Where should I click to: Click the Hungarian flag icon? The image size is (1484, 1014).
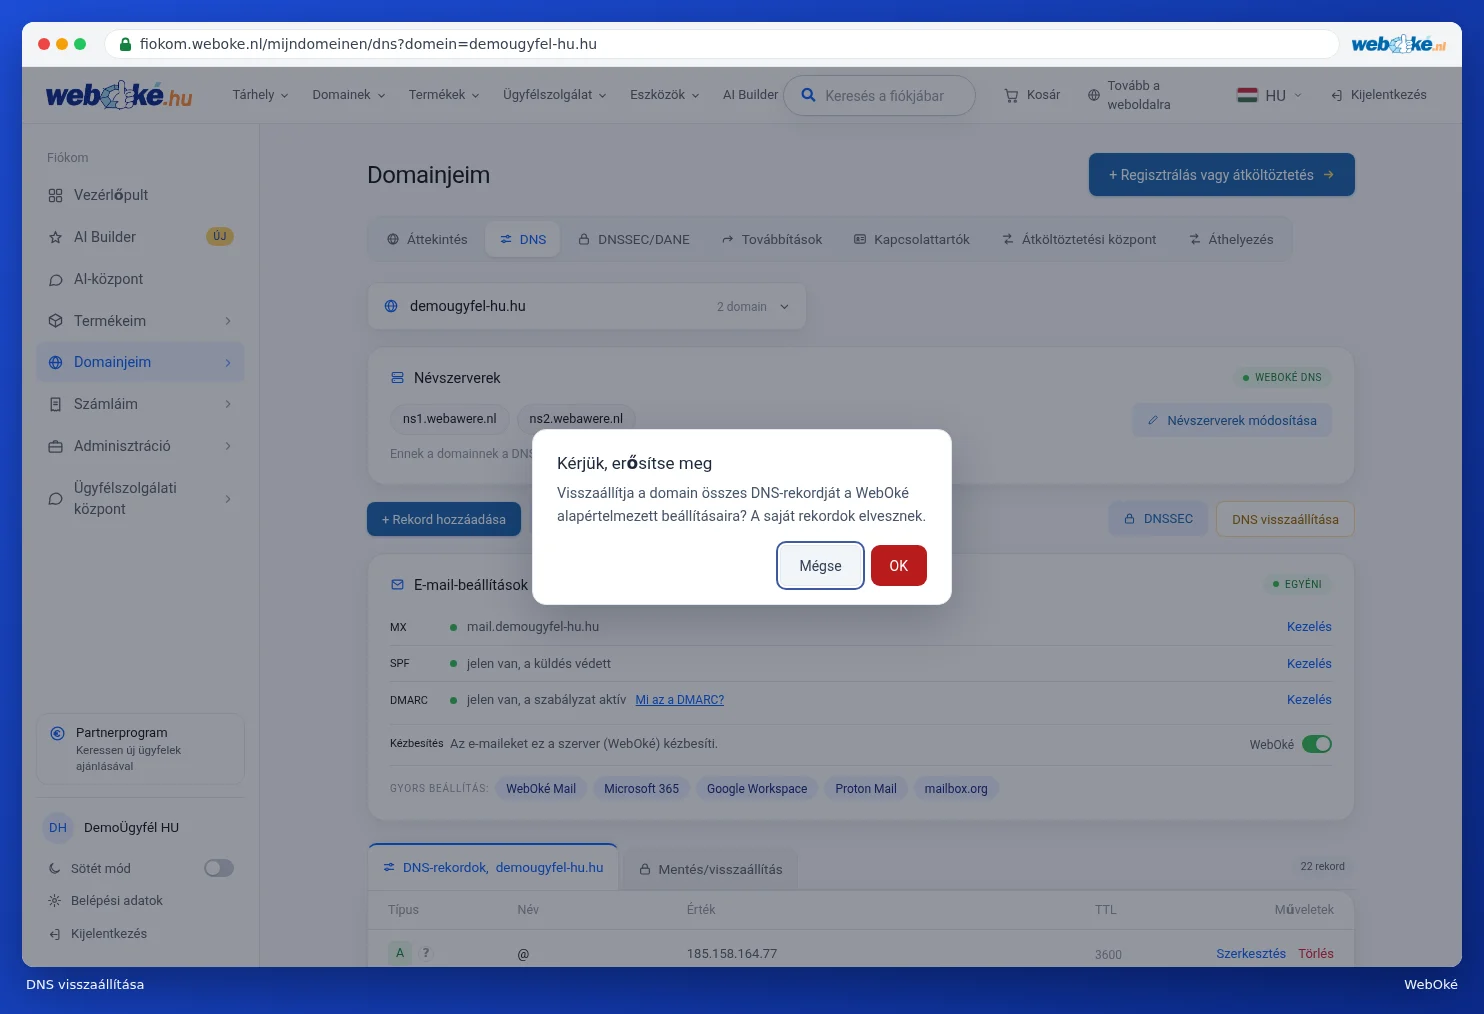1247,95
